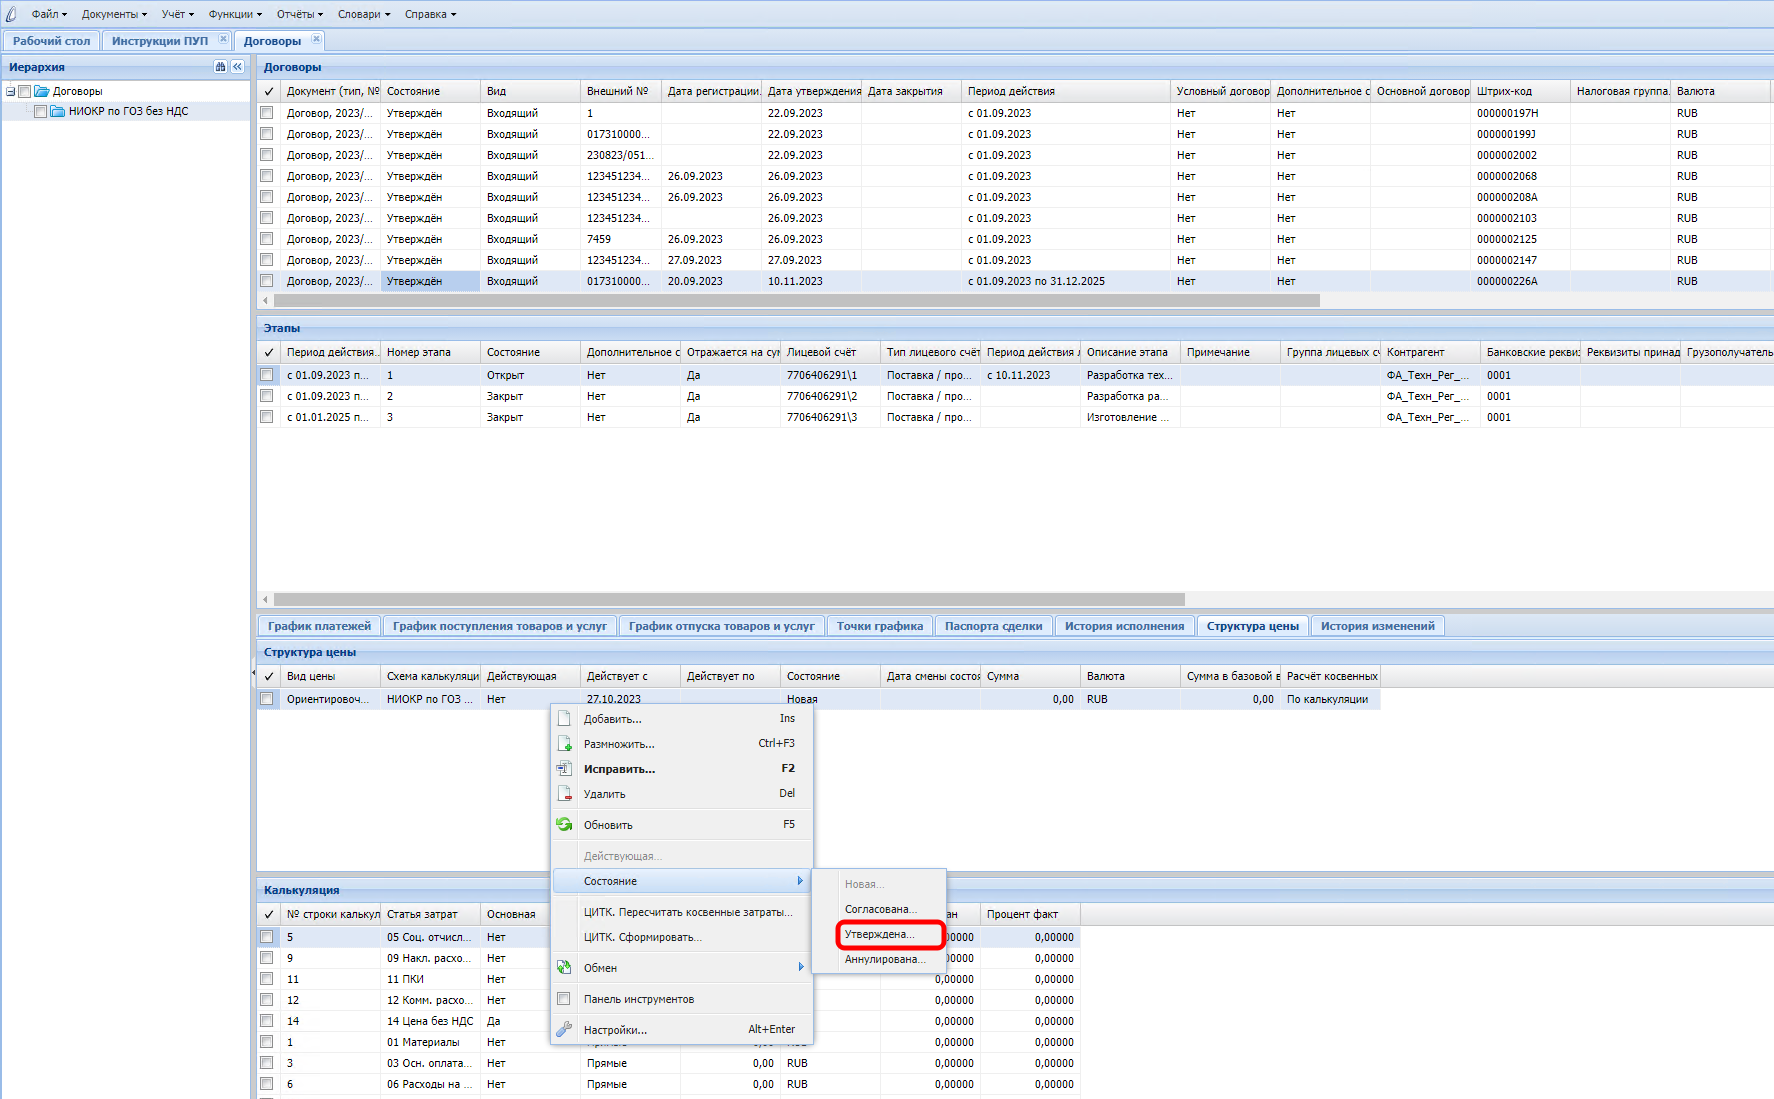Click the Настройки wrench icon
The height and width of the screenshot is (1099, 1774).
point(564,1030)
